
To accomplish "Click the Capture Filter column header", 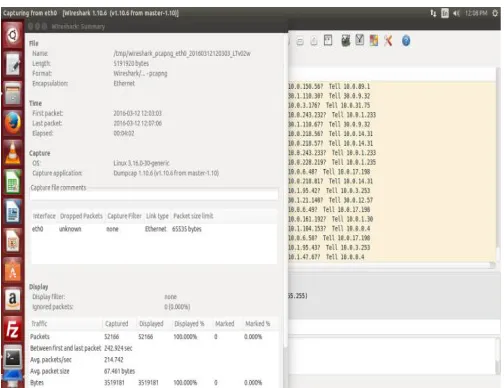I will point(124,216).
